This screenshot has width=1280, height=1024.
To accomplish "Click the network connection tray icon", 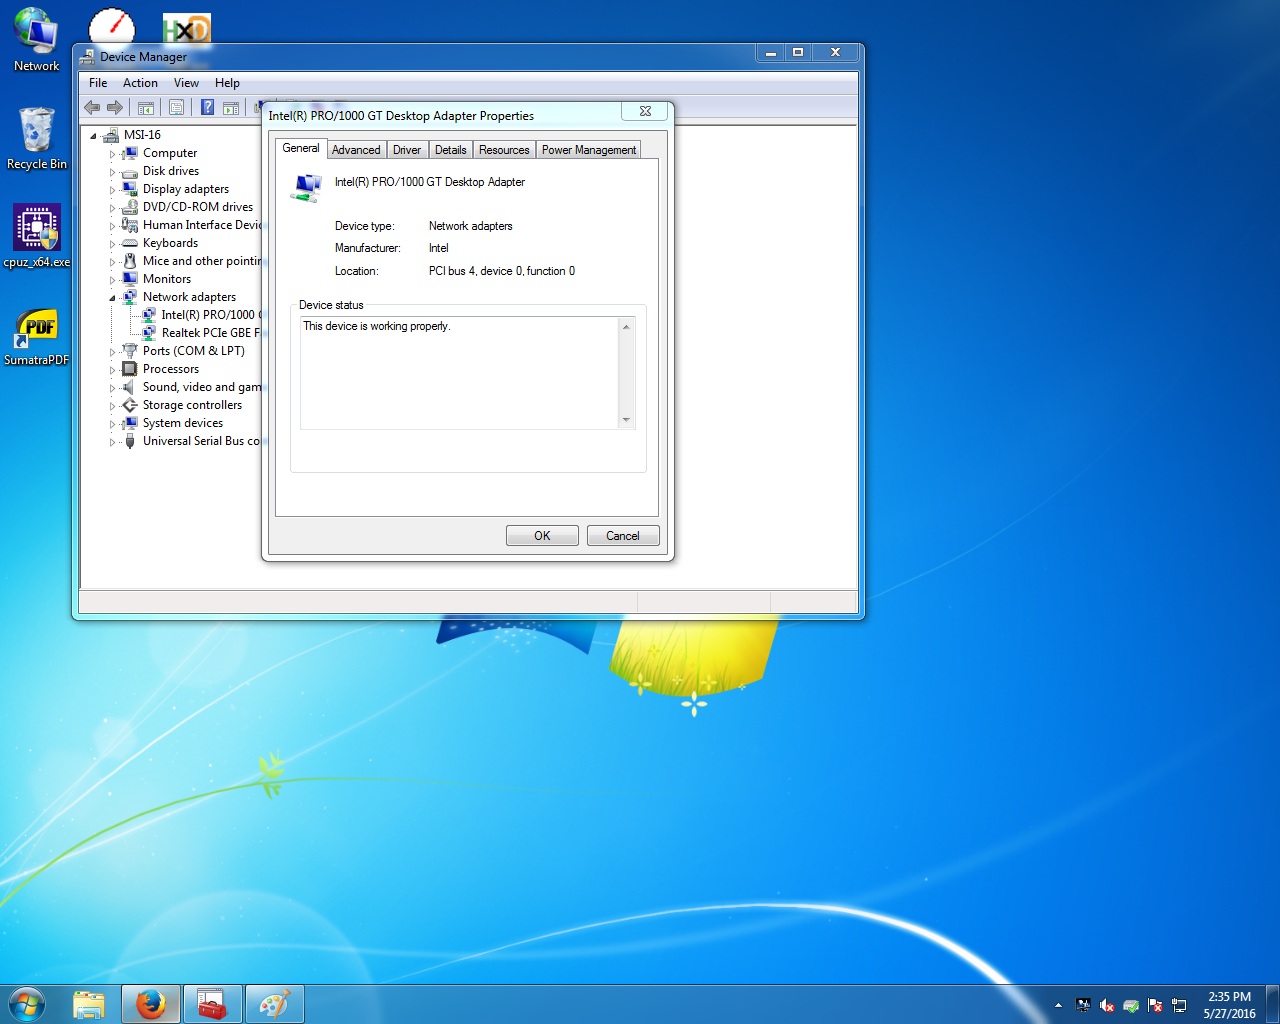I will (1179, 1005).
